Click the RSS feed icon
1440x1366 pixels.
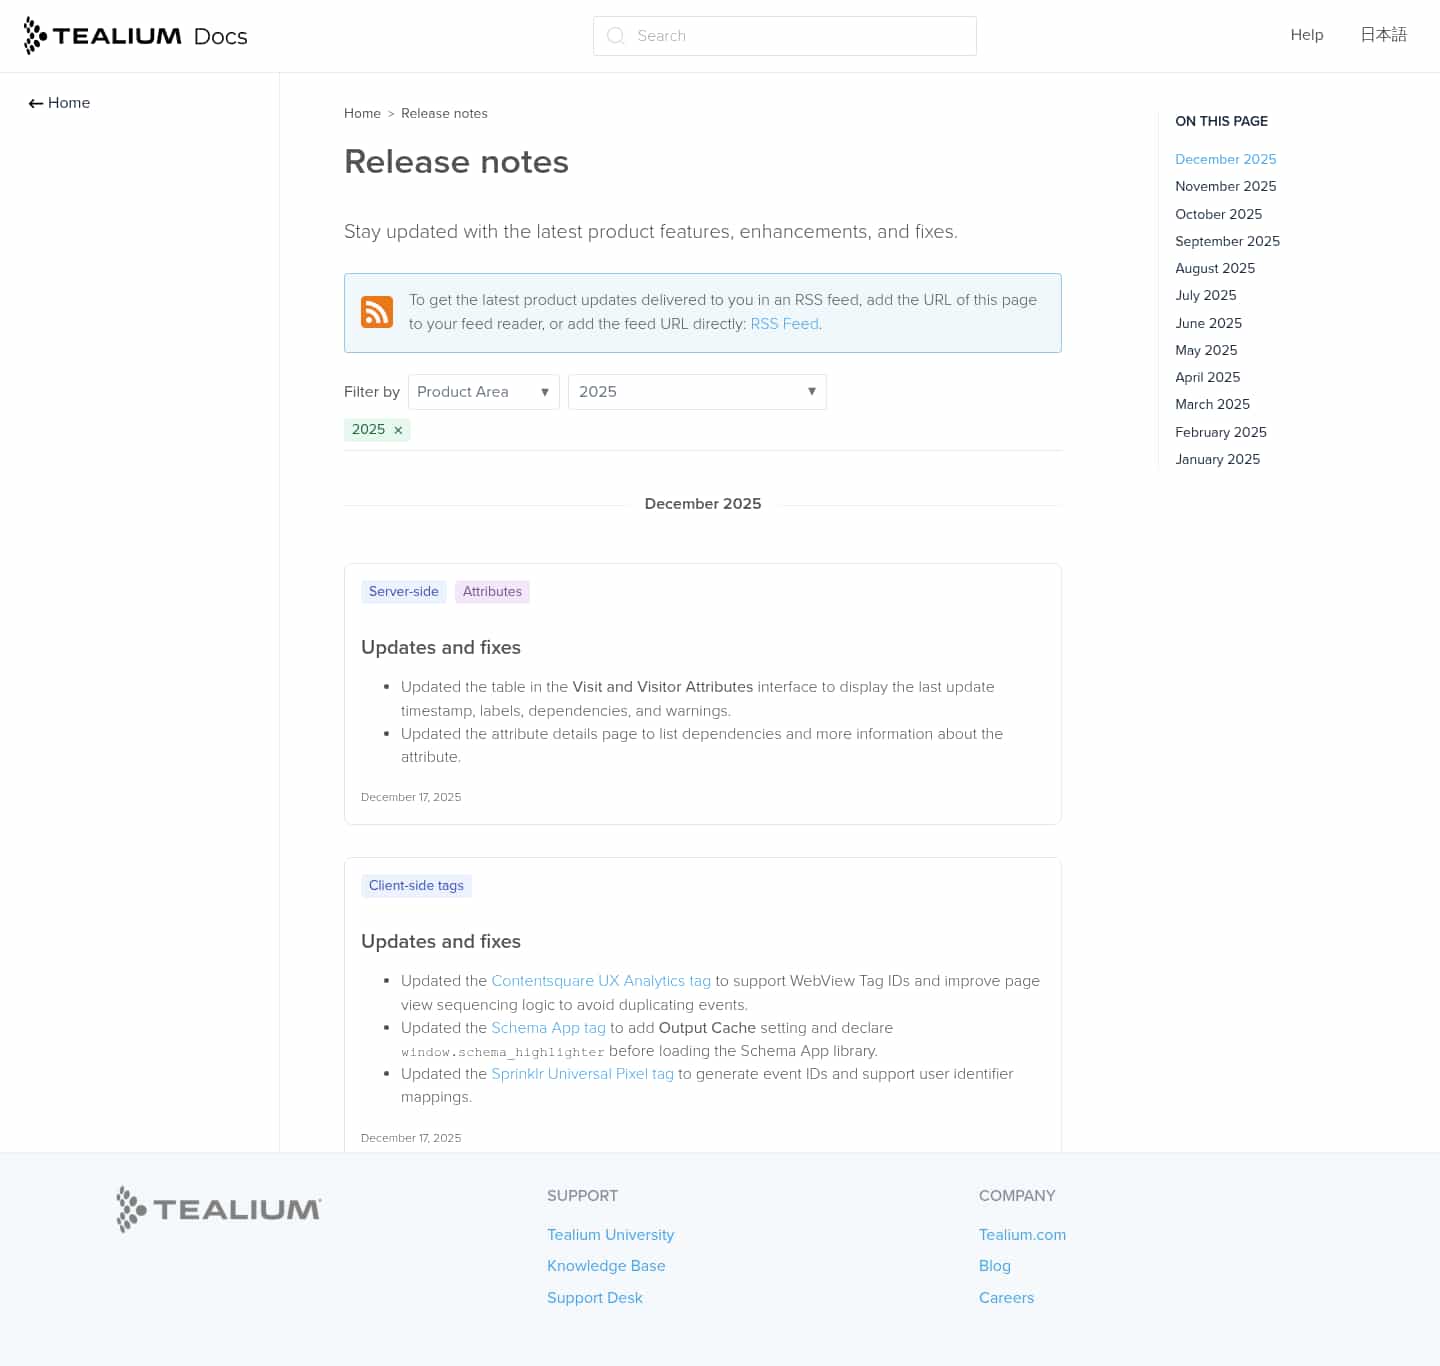(377, 312)
